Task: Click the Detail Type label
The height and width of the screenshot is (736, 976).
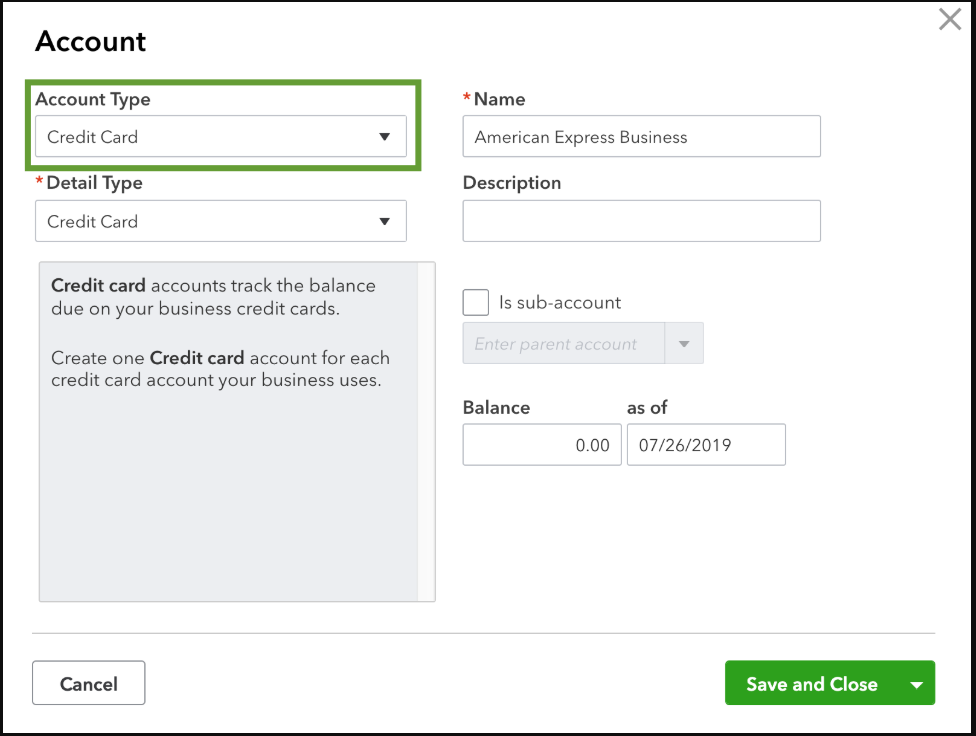Action: (x=94, y=183)
